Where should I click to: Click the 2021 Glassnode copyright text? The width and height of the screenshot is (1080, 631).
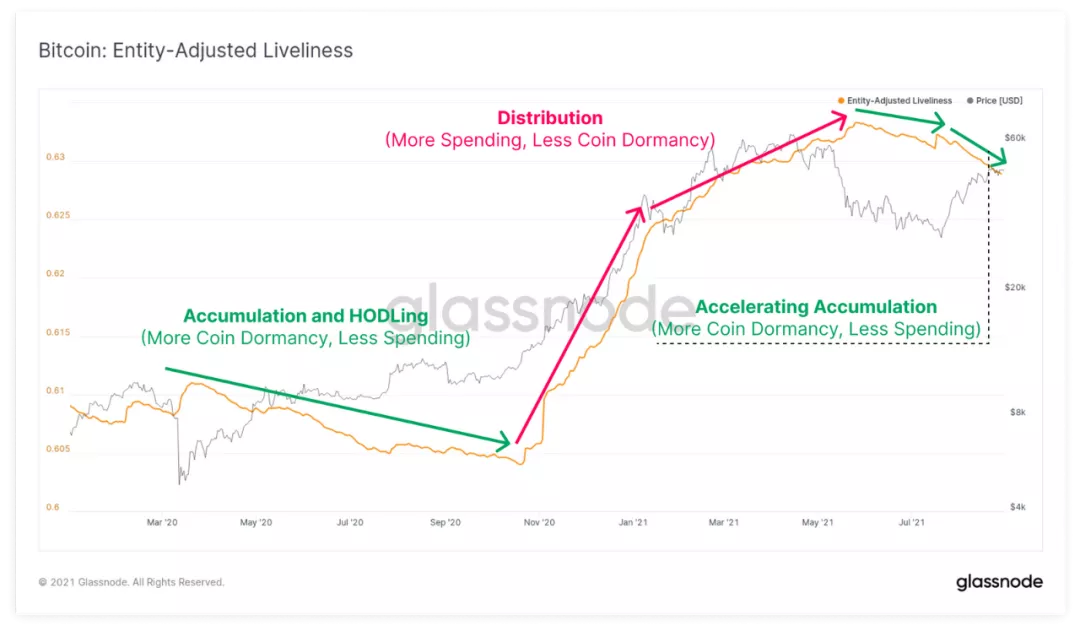tap(131, 582)
